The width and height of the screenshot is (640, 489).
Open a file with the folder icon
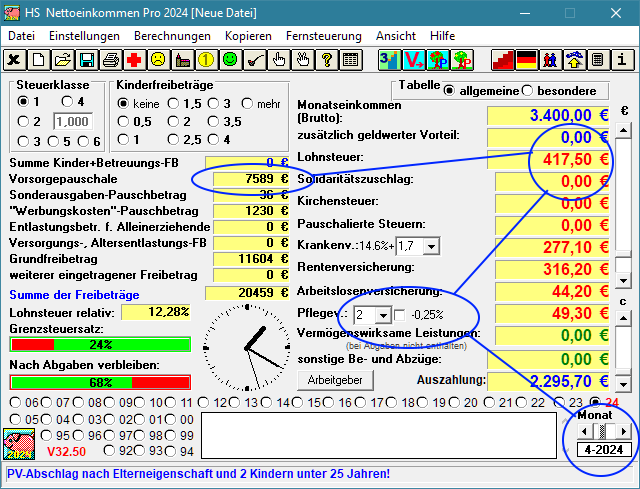click(62, 60)
